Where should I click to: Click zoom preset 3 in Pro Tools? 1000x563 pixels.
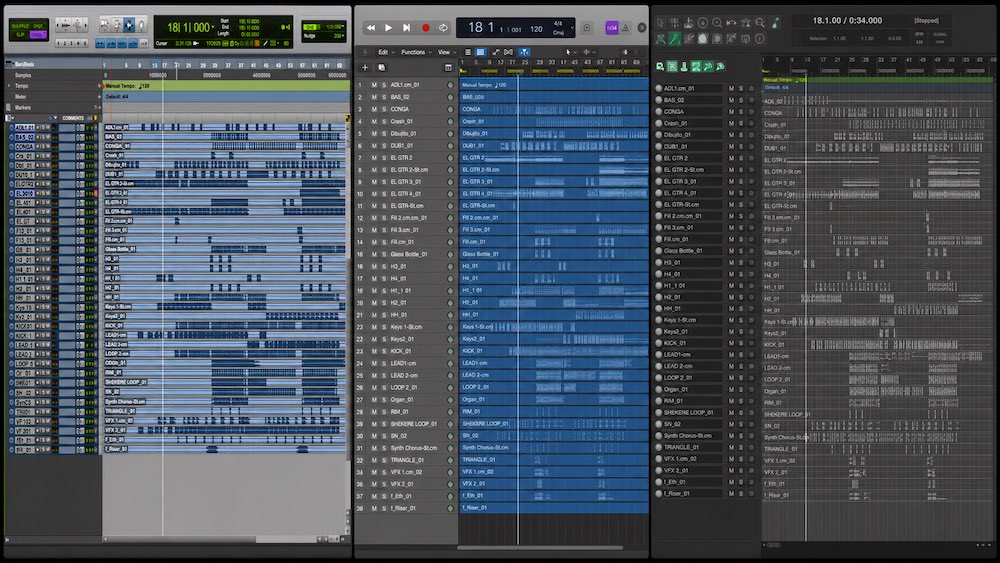71,43
